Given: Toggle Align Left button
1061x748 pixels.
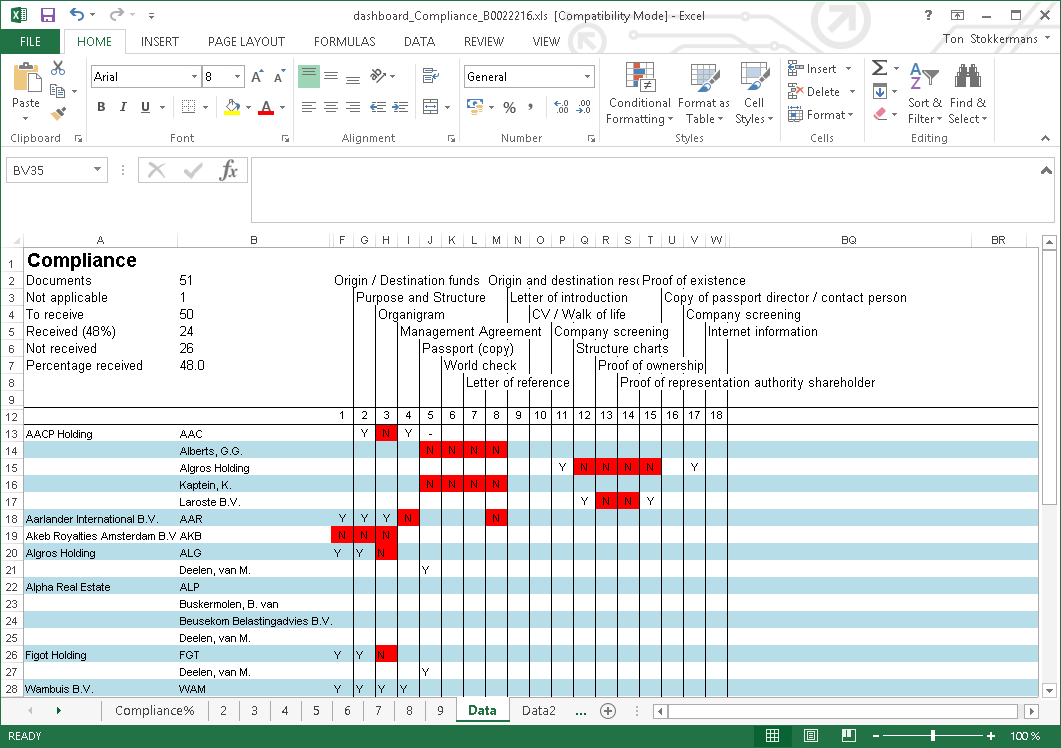Looking at the screenshot, I should pos(309,107).
